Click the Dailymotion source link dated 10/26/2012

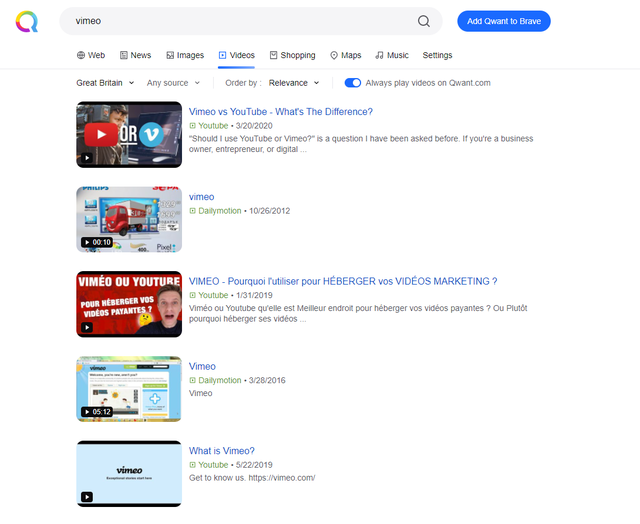tap(220, 211)
